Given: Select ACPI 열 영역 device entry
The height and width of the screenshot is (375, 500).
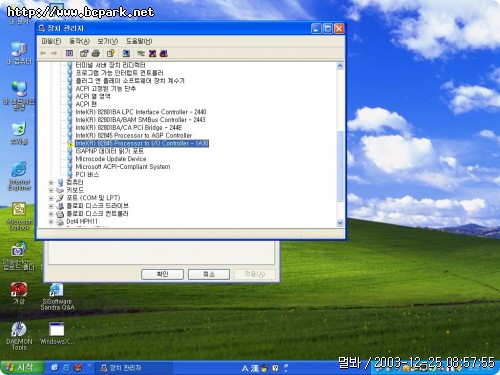Looking at the screenshot, I should (x=93, y=96).
